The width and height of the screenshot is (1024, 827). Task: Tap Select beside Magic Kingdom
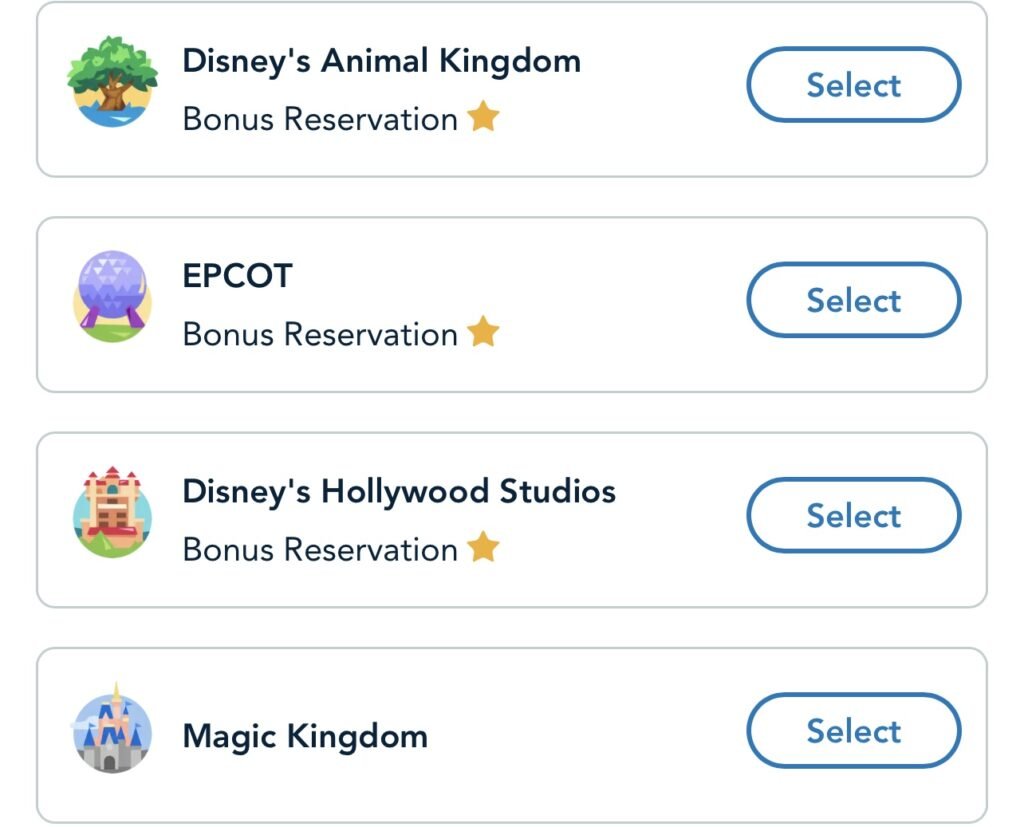click(853, 731)
